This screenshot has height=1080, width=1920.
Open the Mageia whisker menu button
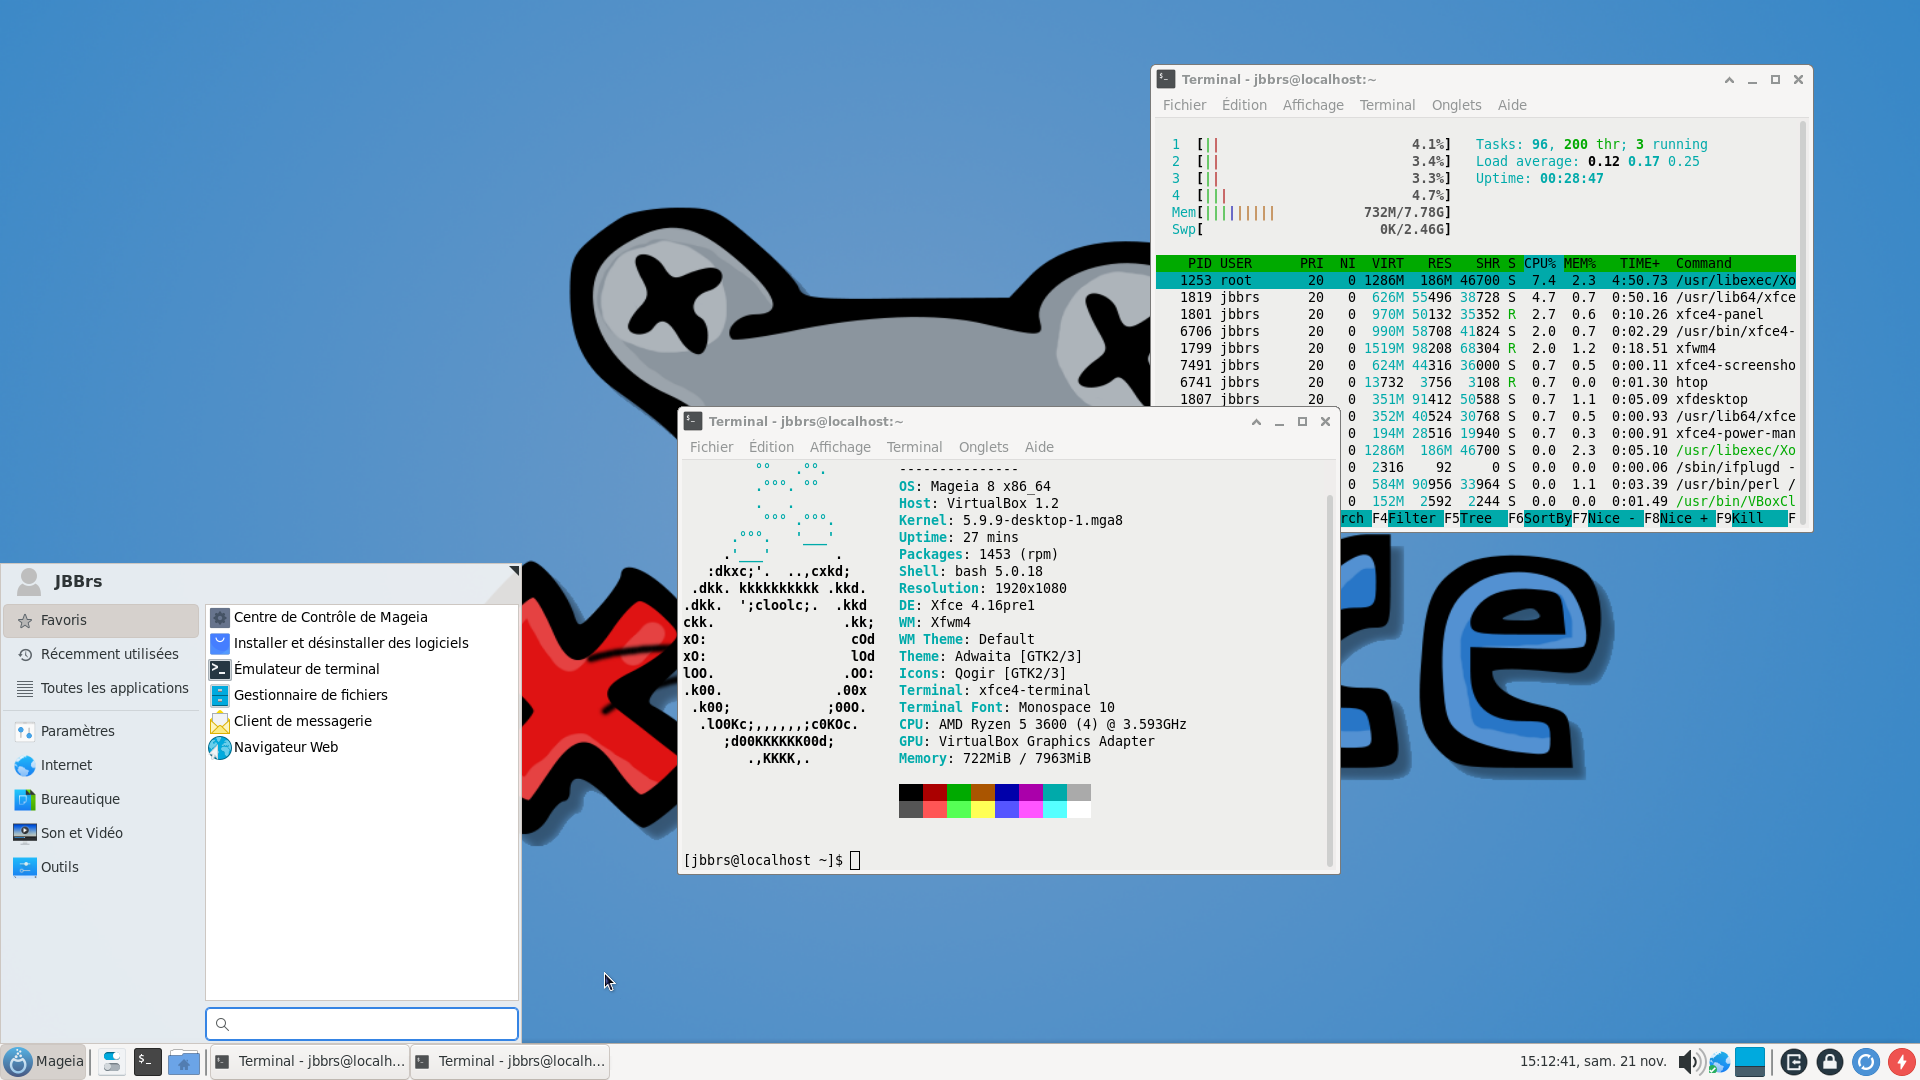click(44, 1061)
